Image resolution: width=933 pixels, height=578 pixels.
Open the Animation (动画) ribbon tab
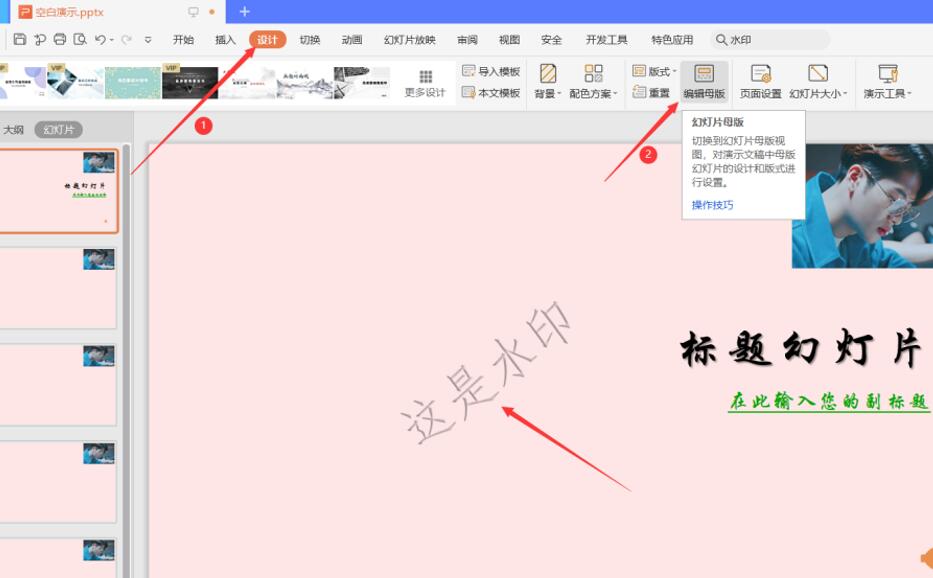point(349,39)
